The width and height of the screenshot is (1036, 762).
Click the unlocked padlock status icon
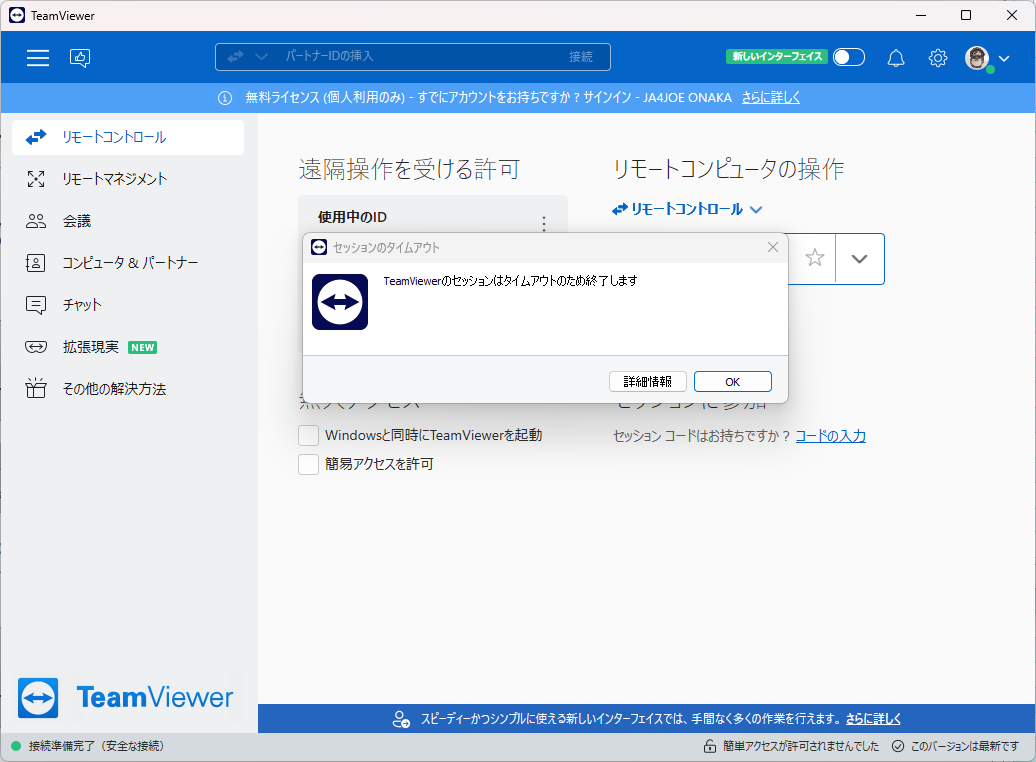pyautogui.click(x=709, y=746)
